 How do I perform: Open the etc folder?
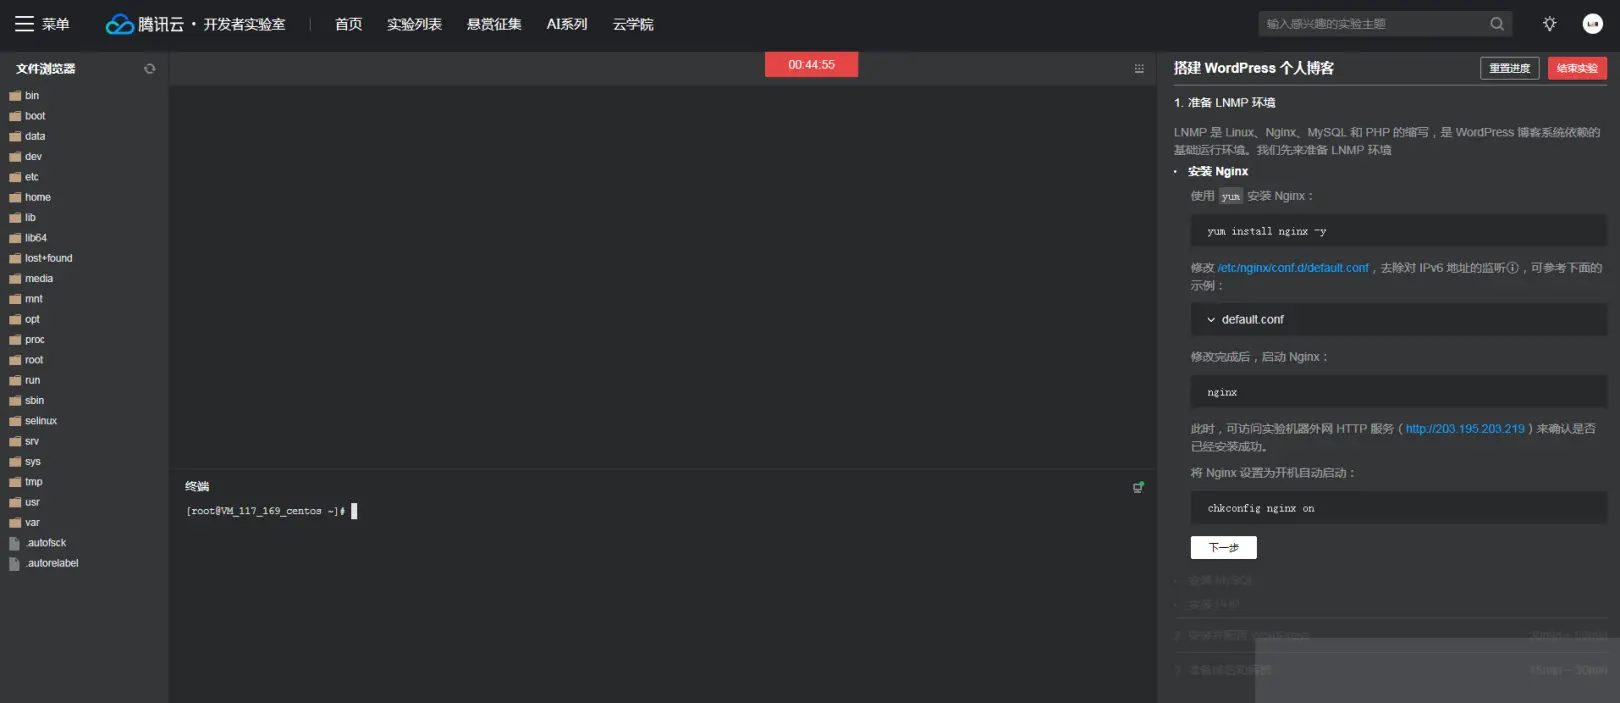coord(24,177)
